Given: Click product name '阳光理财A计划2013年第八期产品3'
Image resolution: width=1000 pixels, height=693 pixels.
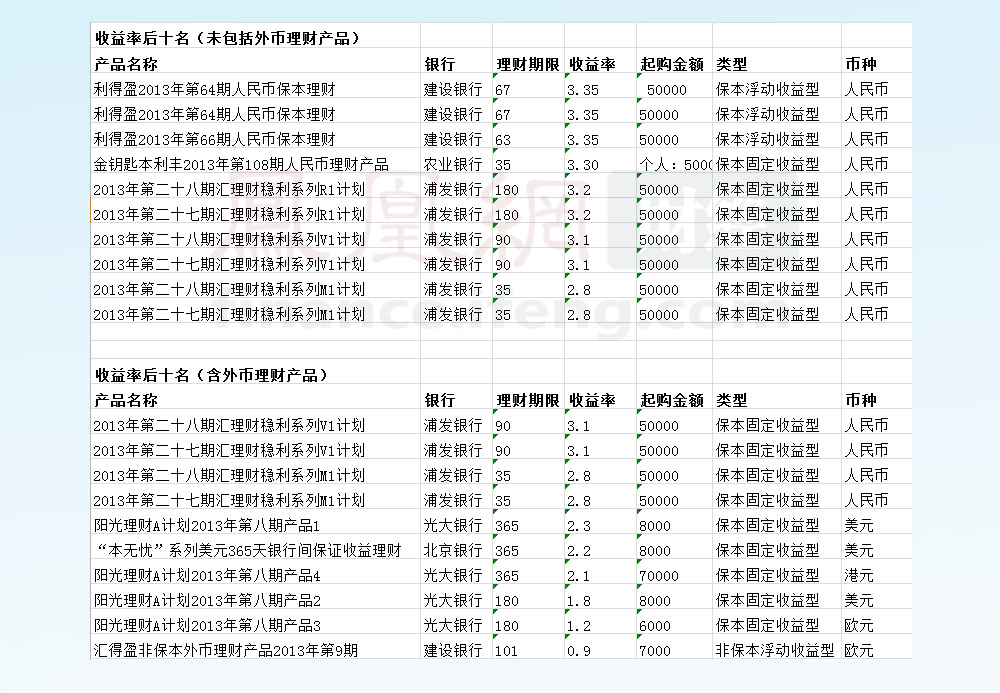Looking at the screenshot, I should point(207,625).
